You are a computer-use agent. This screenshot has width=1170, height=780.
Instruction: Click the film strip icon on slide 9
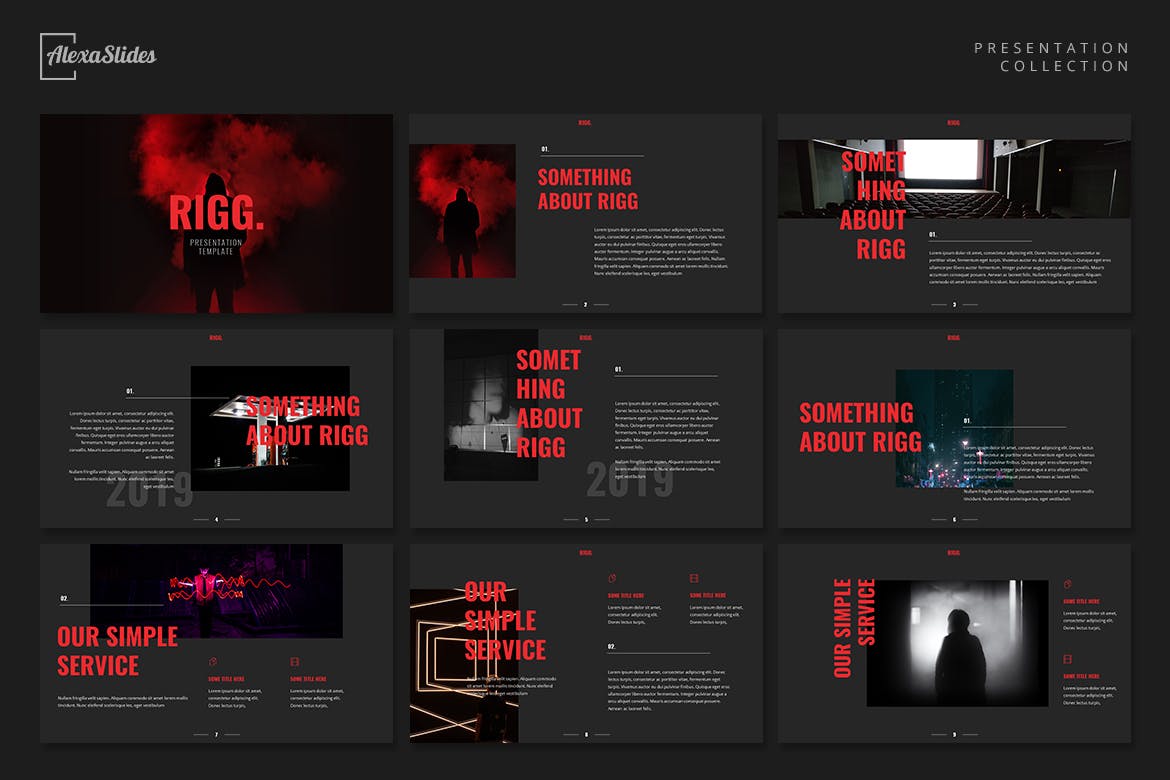point(1067,659)
